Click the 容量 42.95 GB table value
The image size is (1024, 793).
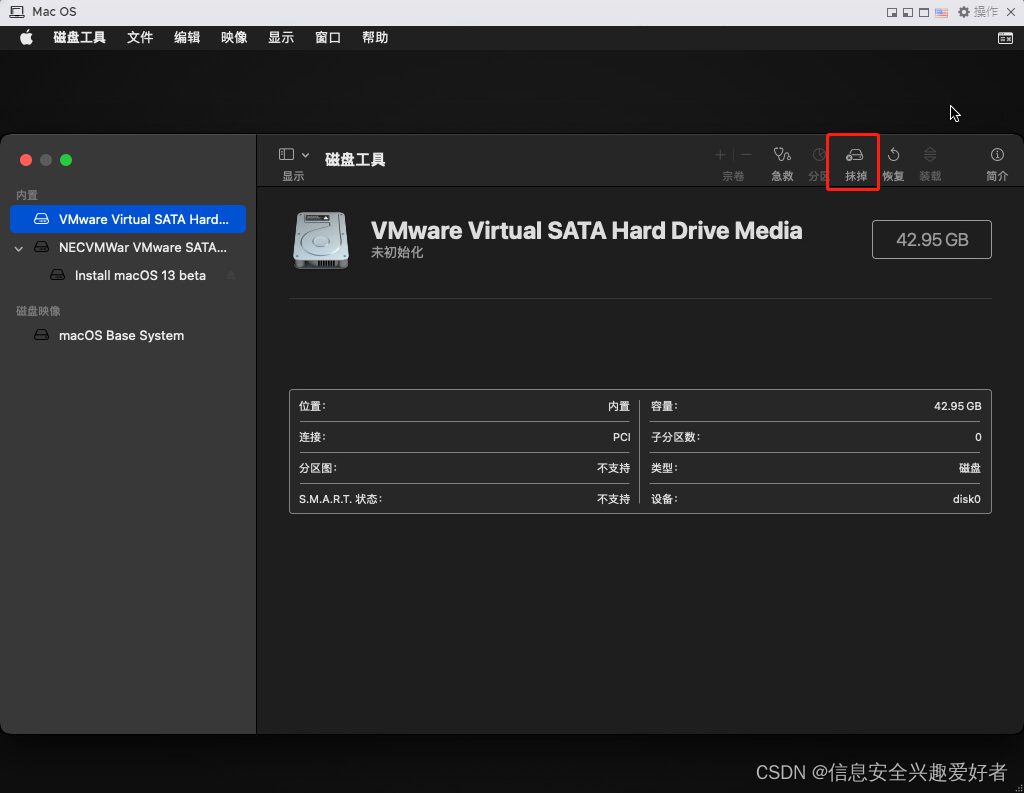point(957,406)
